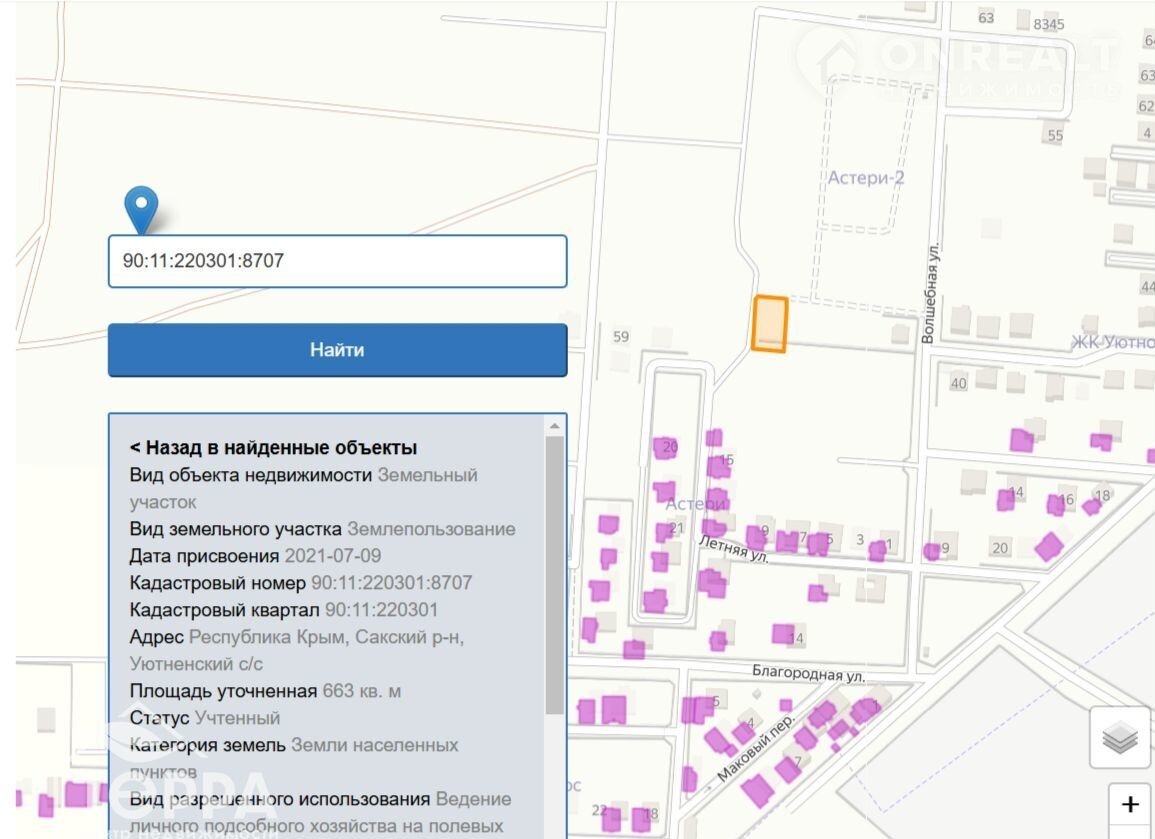
Task: Click the purple building numbered 20
Action: pos(665,448)
